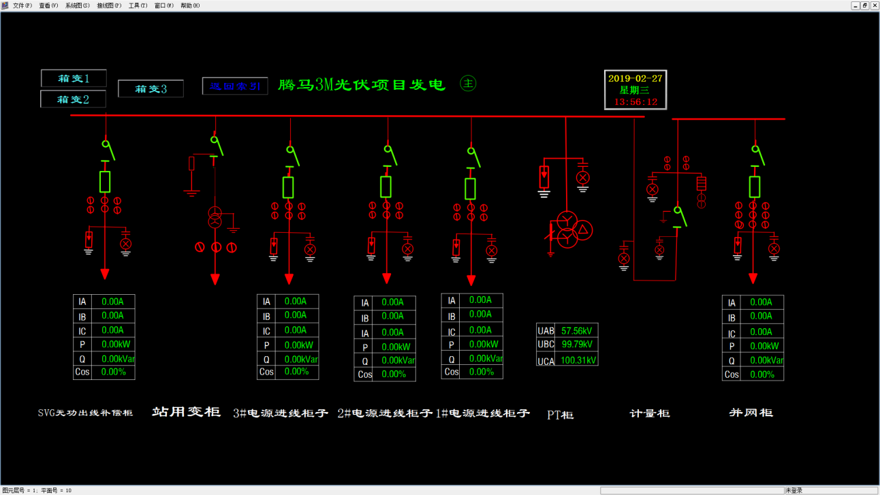
Task: Open the 工具 menu
Action: coord(137,5)
